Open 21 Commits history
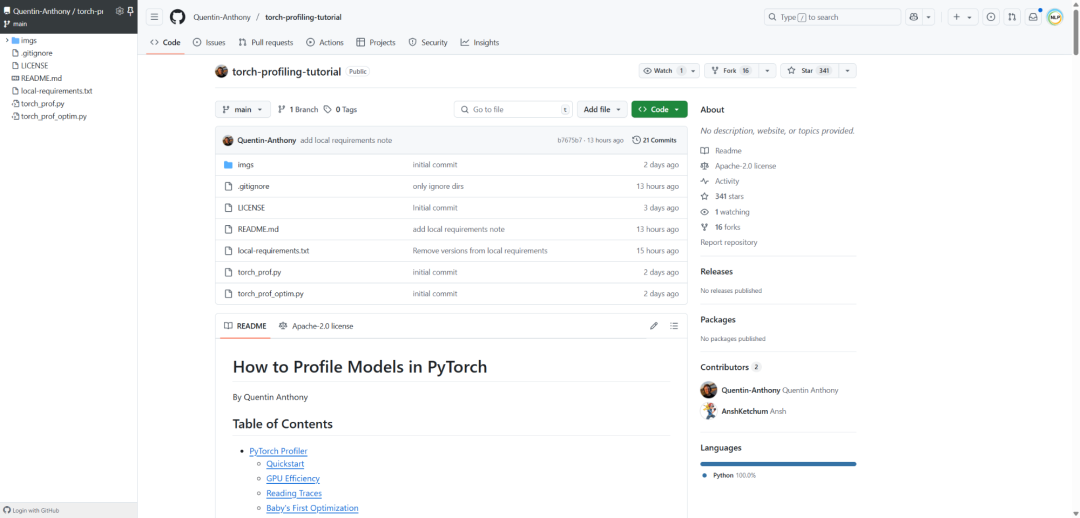 pos(654,140)
